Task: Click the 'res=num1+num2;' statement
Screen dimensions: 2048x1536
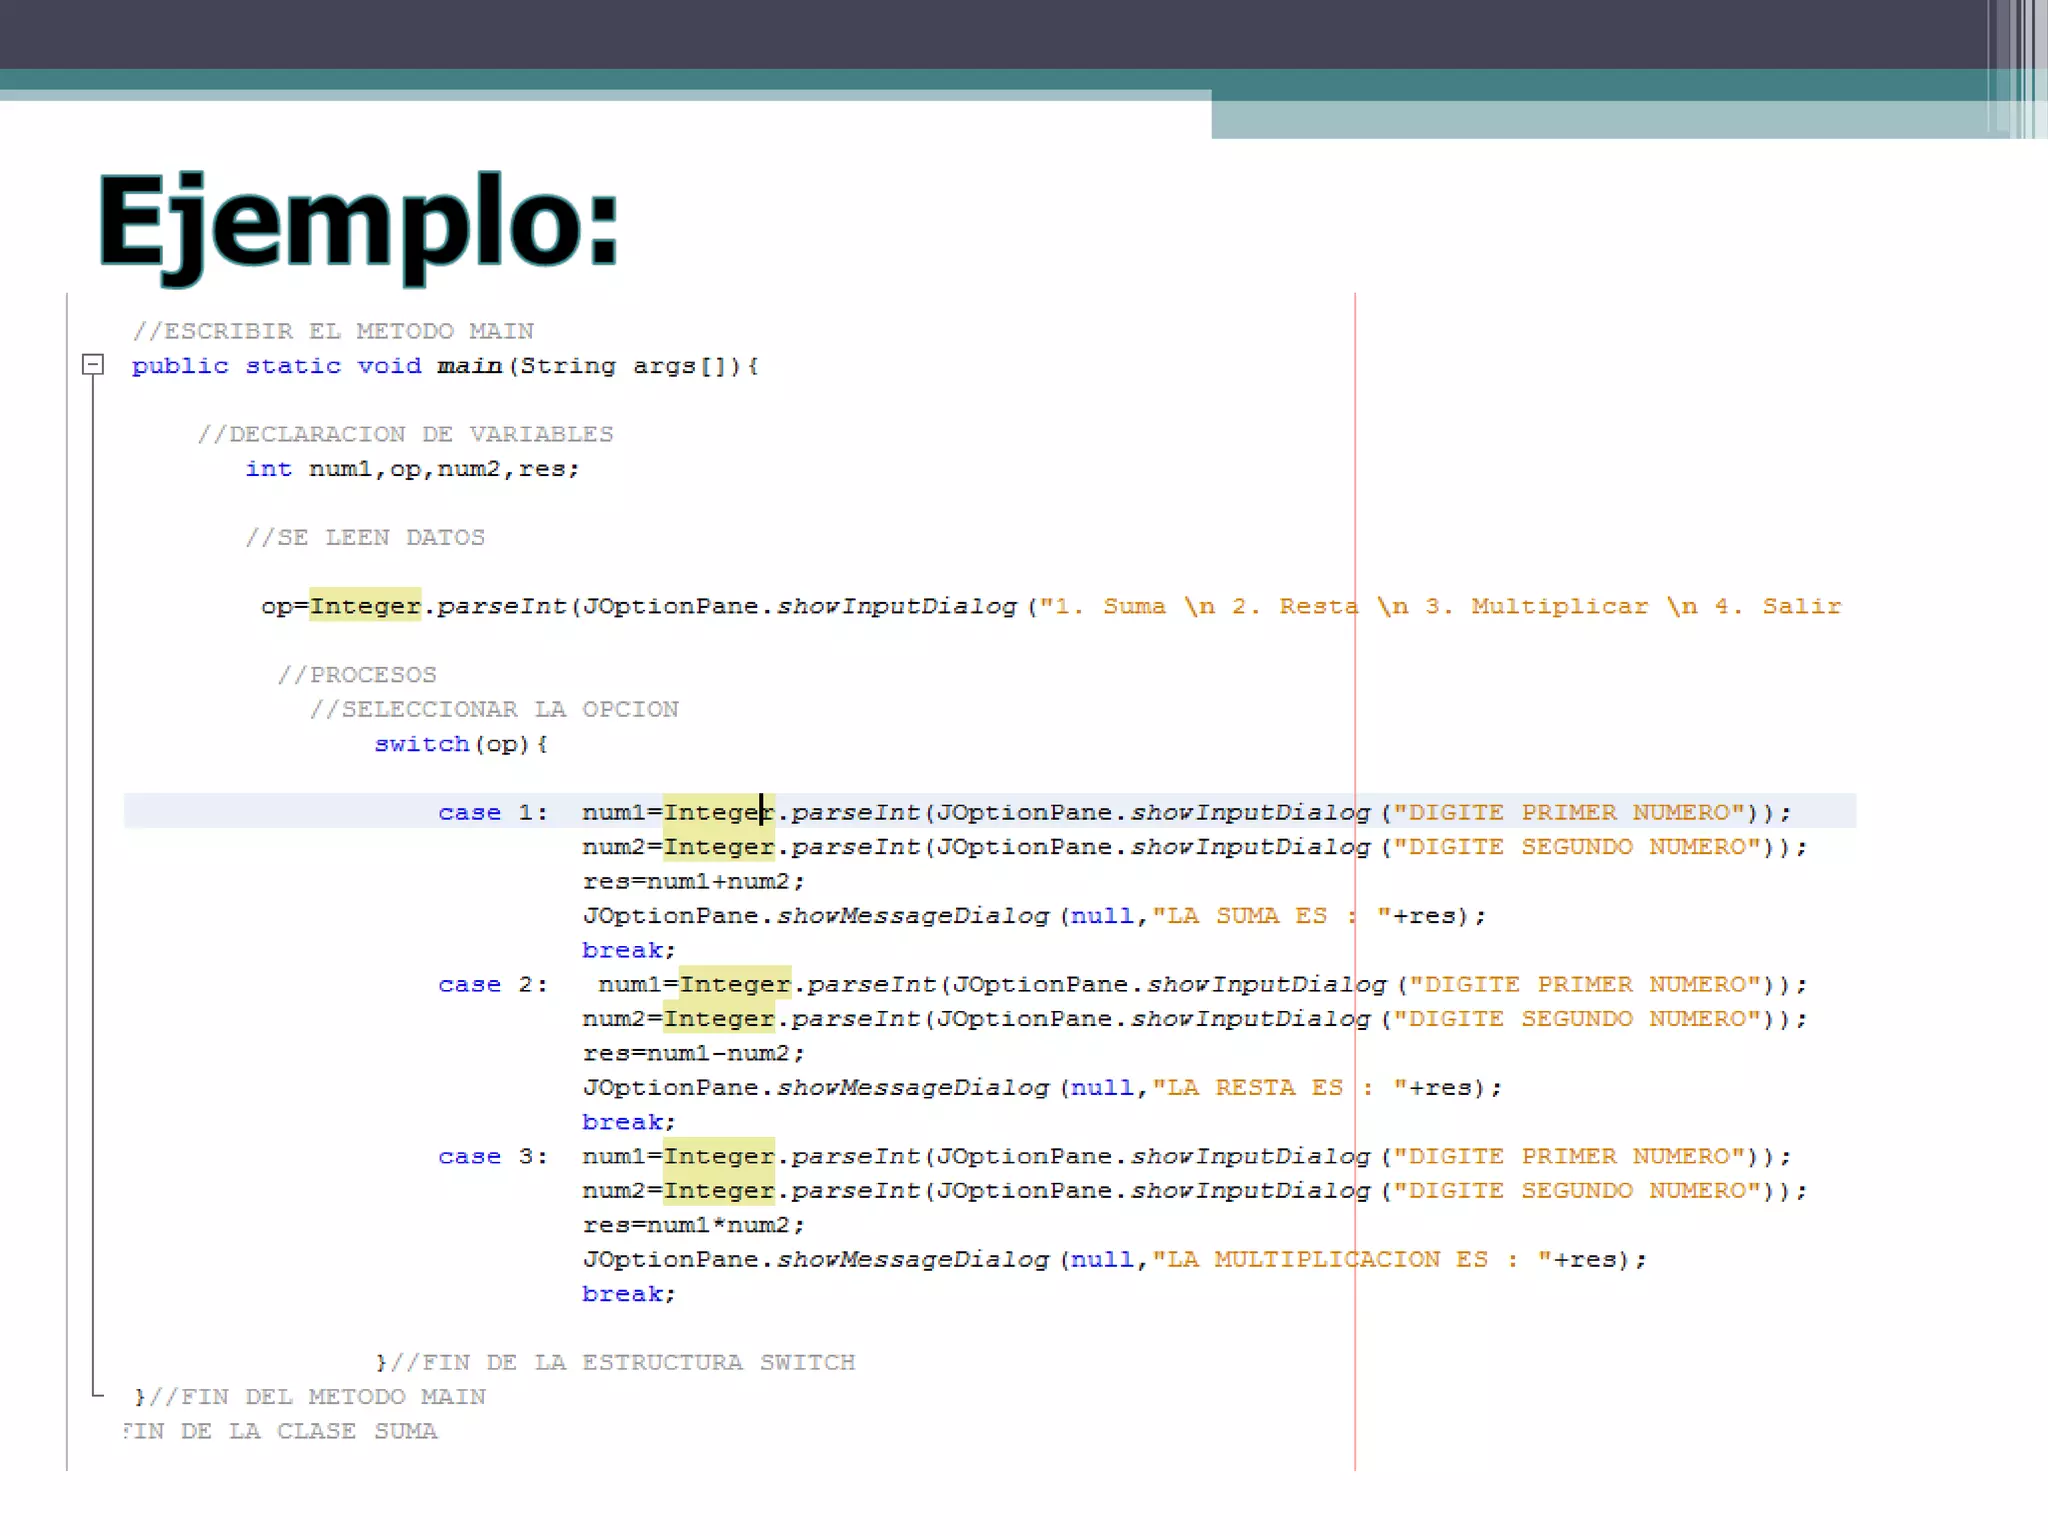Action: 693,881
